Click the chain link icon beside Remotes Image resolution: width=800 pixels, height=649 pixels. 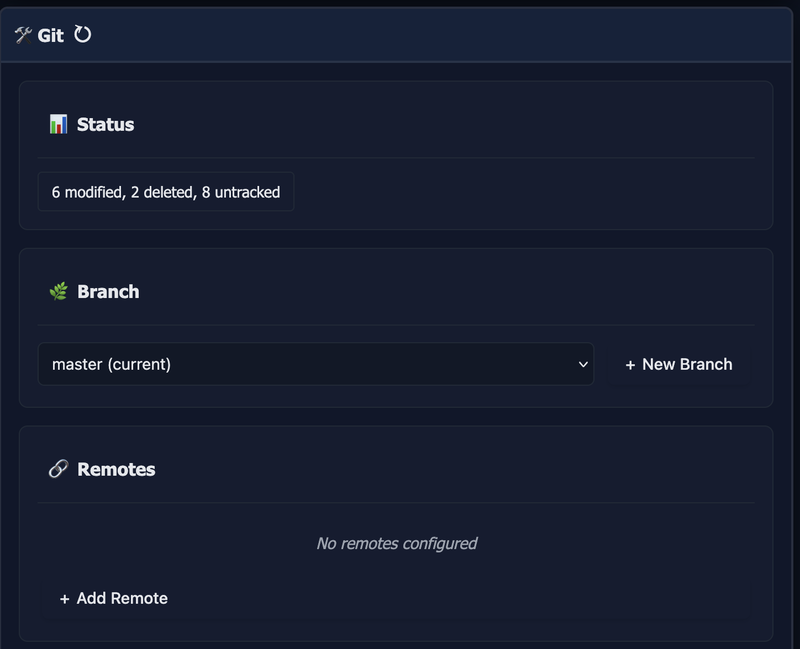58,468
